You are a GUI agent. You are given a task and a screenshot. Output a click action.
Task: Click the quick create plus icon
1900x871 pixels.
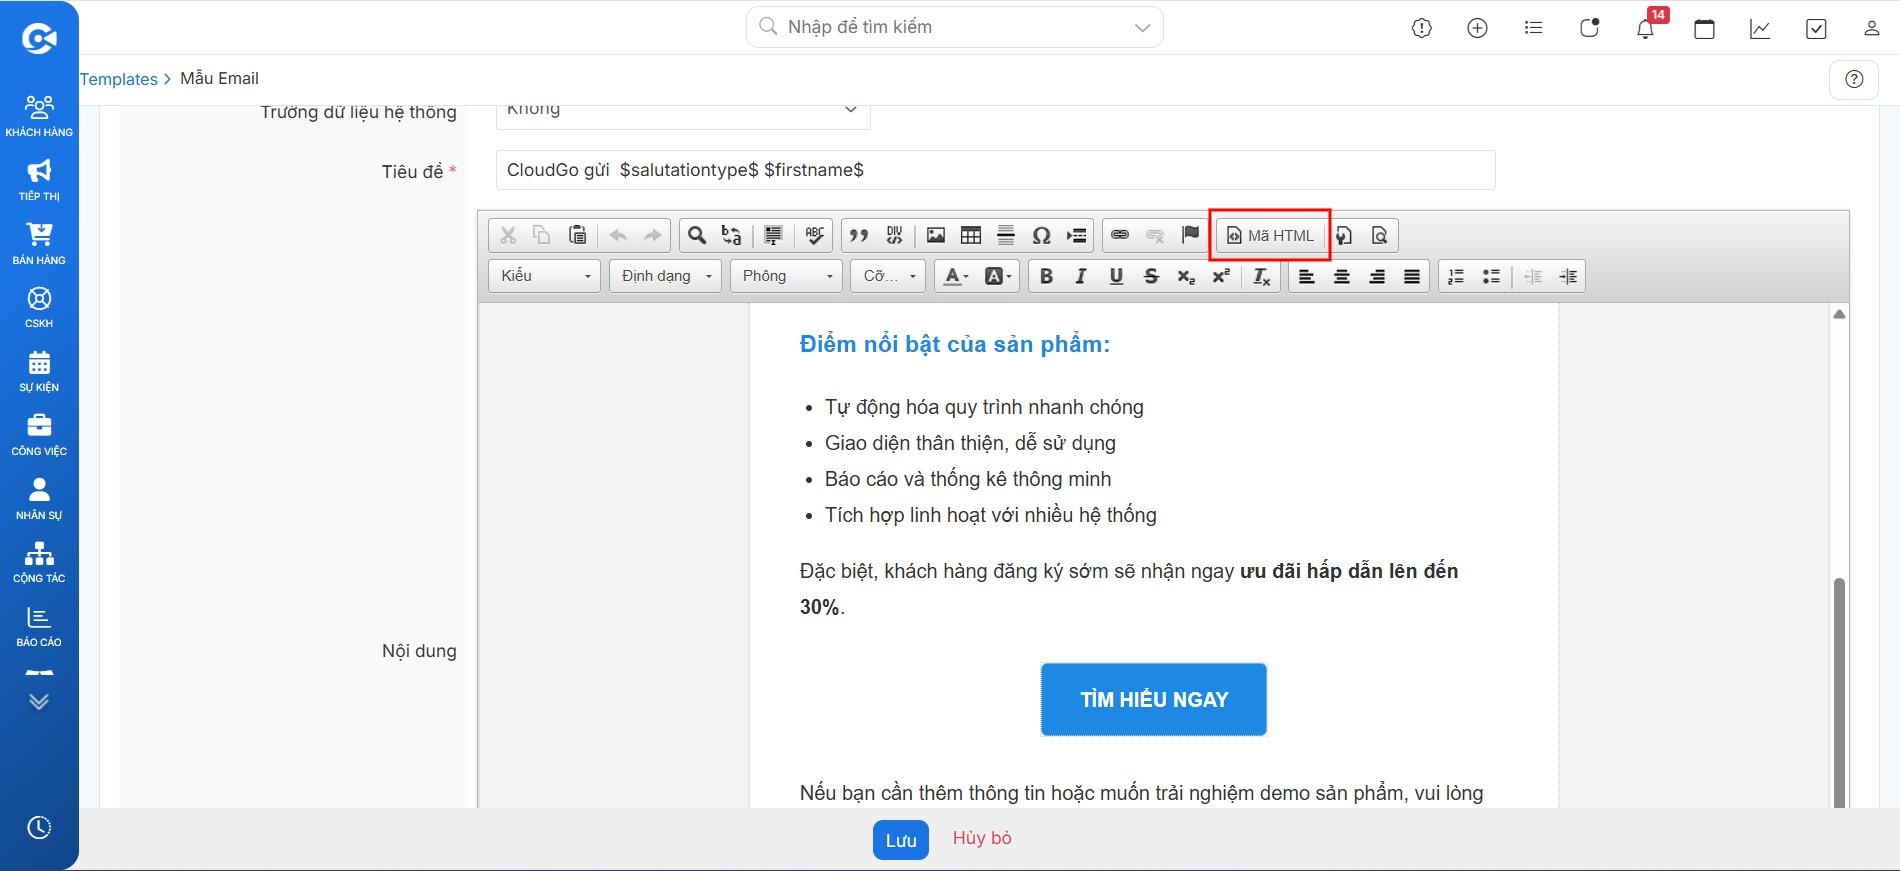point(1477,28)
